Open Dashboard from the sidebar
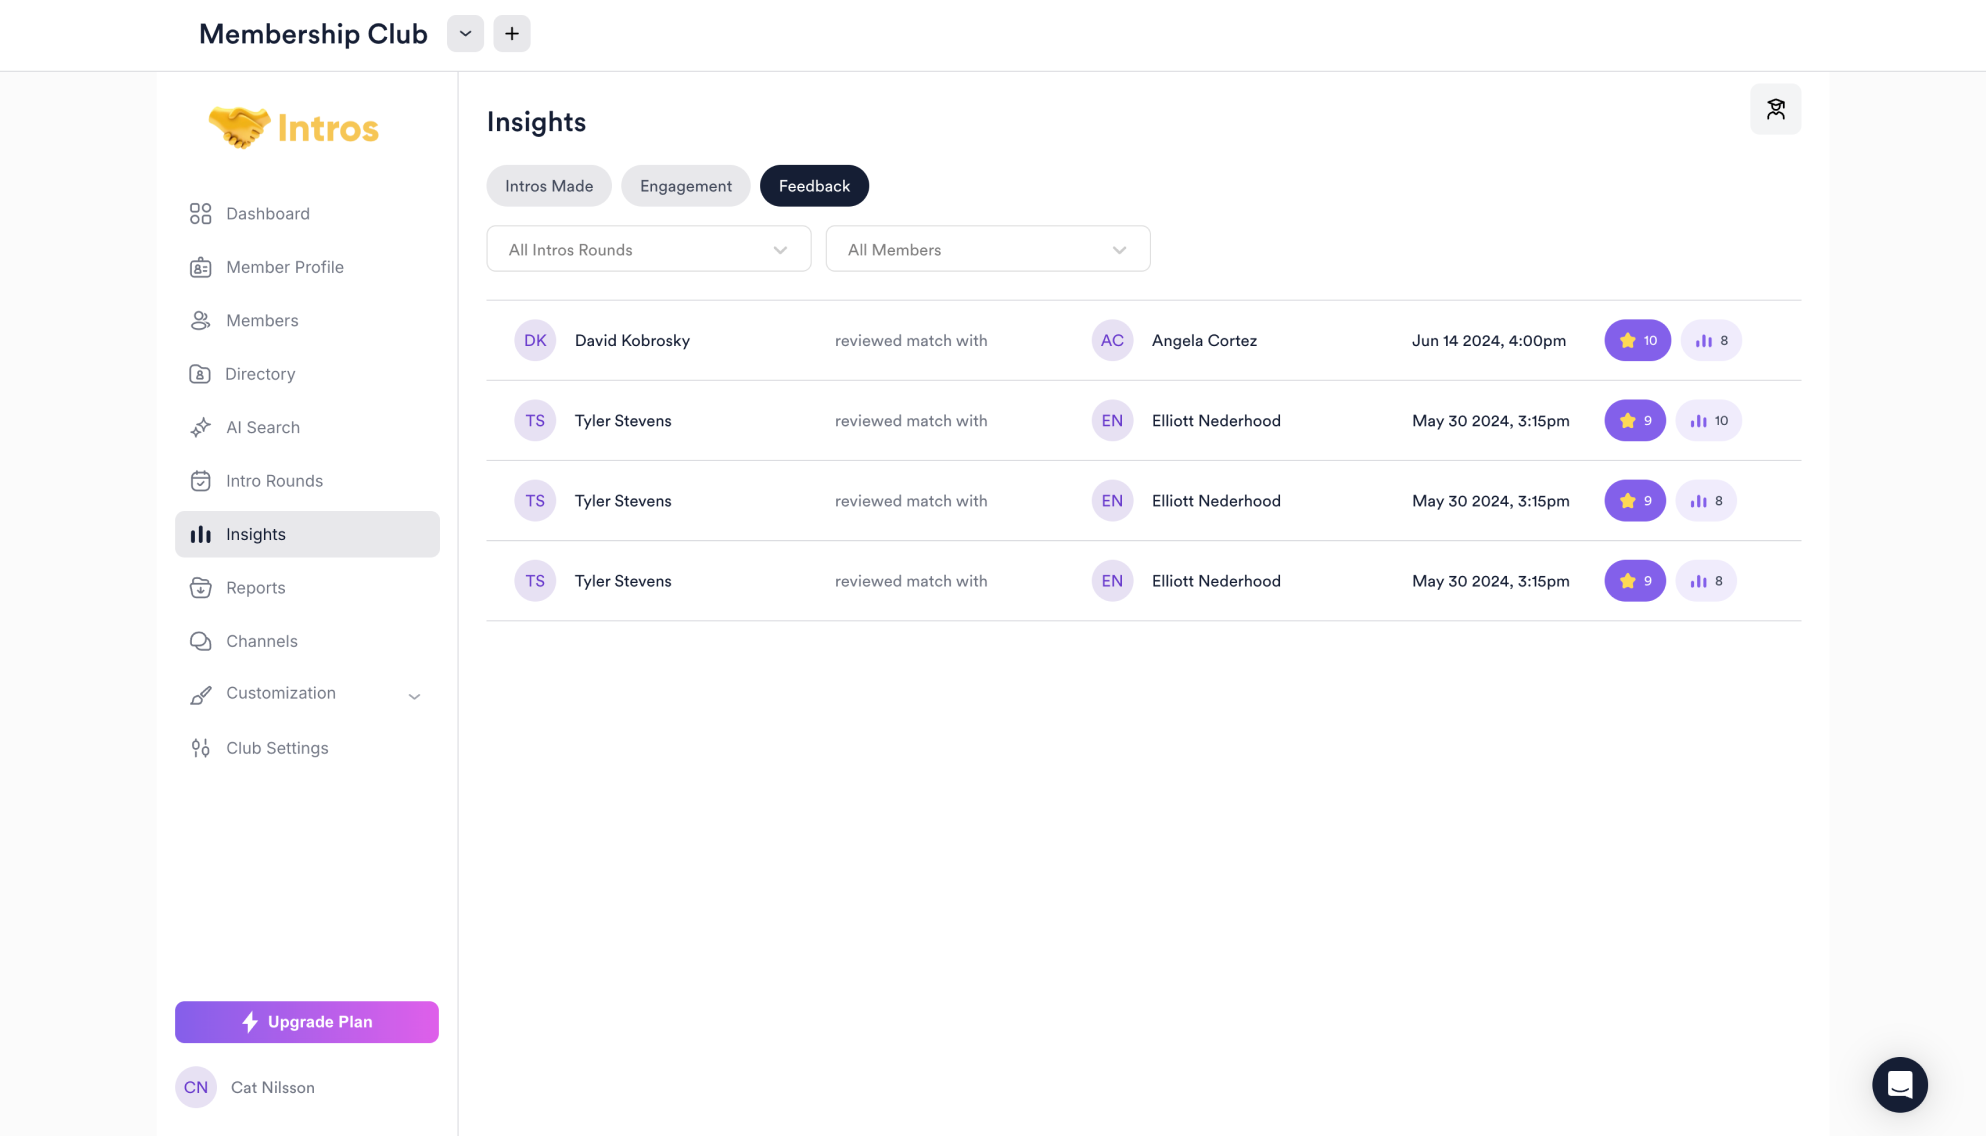 tap(267, 214)
